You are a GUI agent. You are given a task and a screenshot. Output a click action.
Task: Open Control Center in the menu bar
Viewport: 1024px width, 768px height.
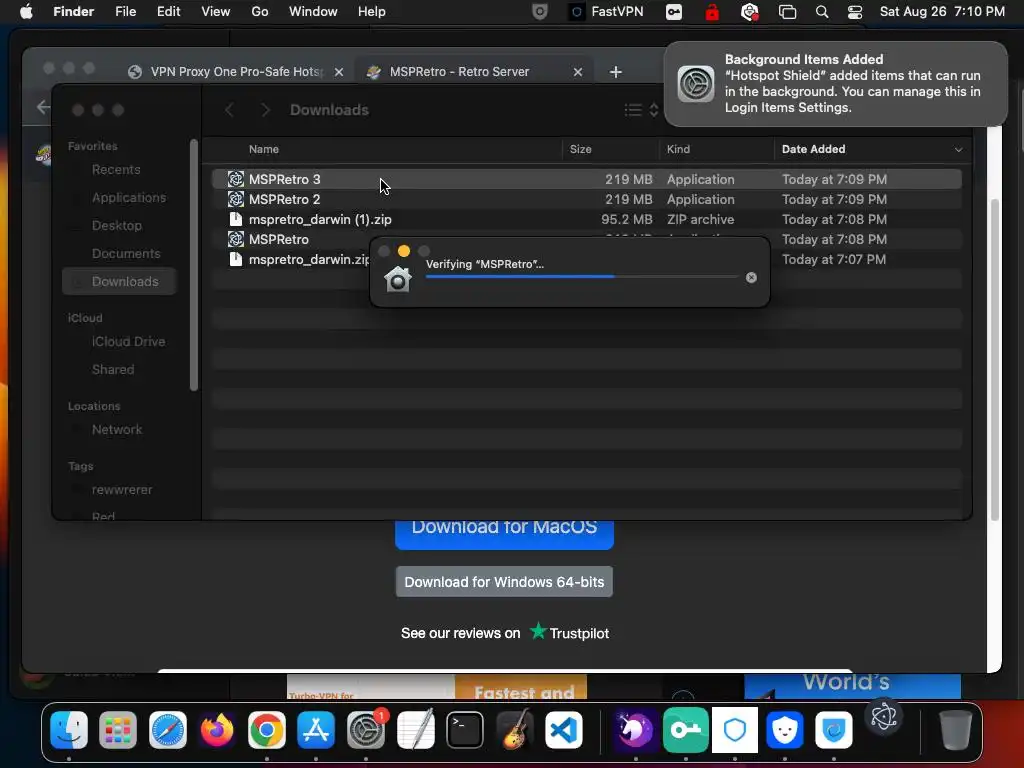[x=855, y=12]
